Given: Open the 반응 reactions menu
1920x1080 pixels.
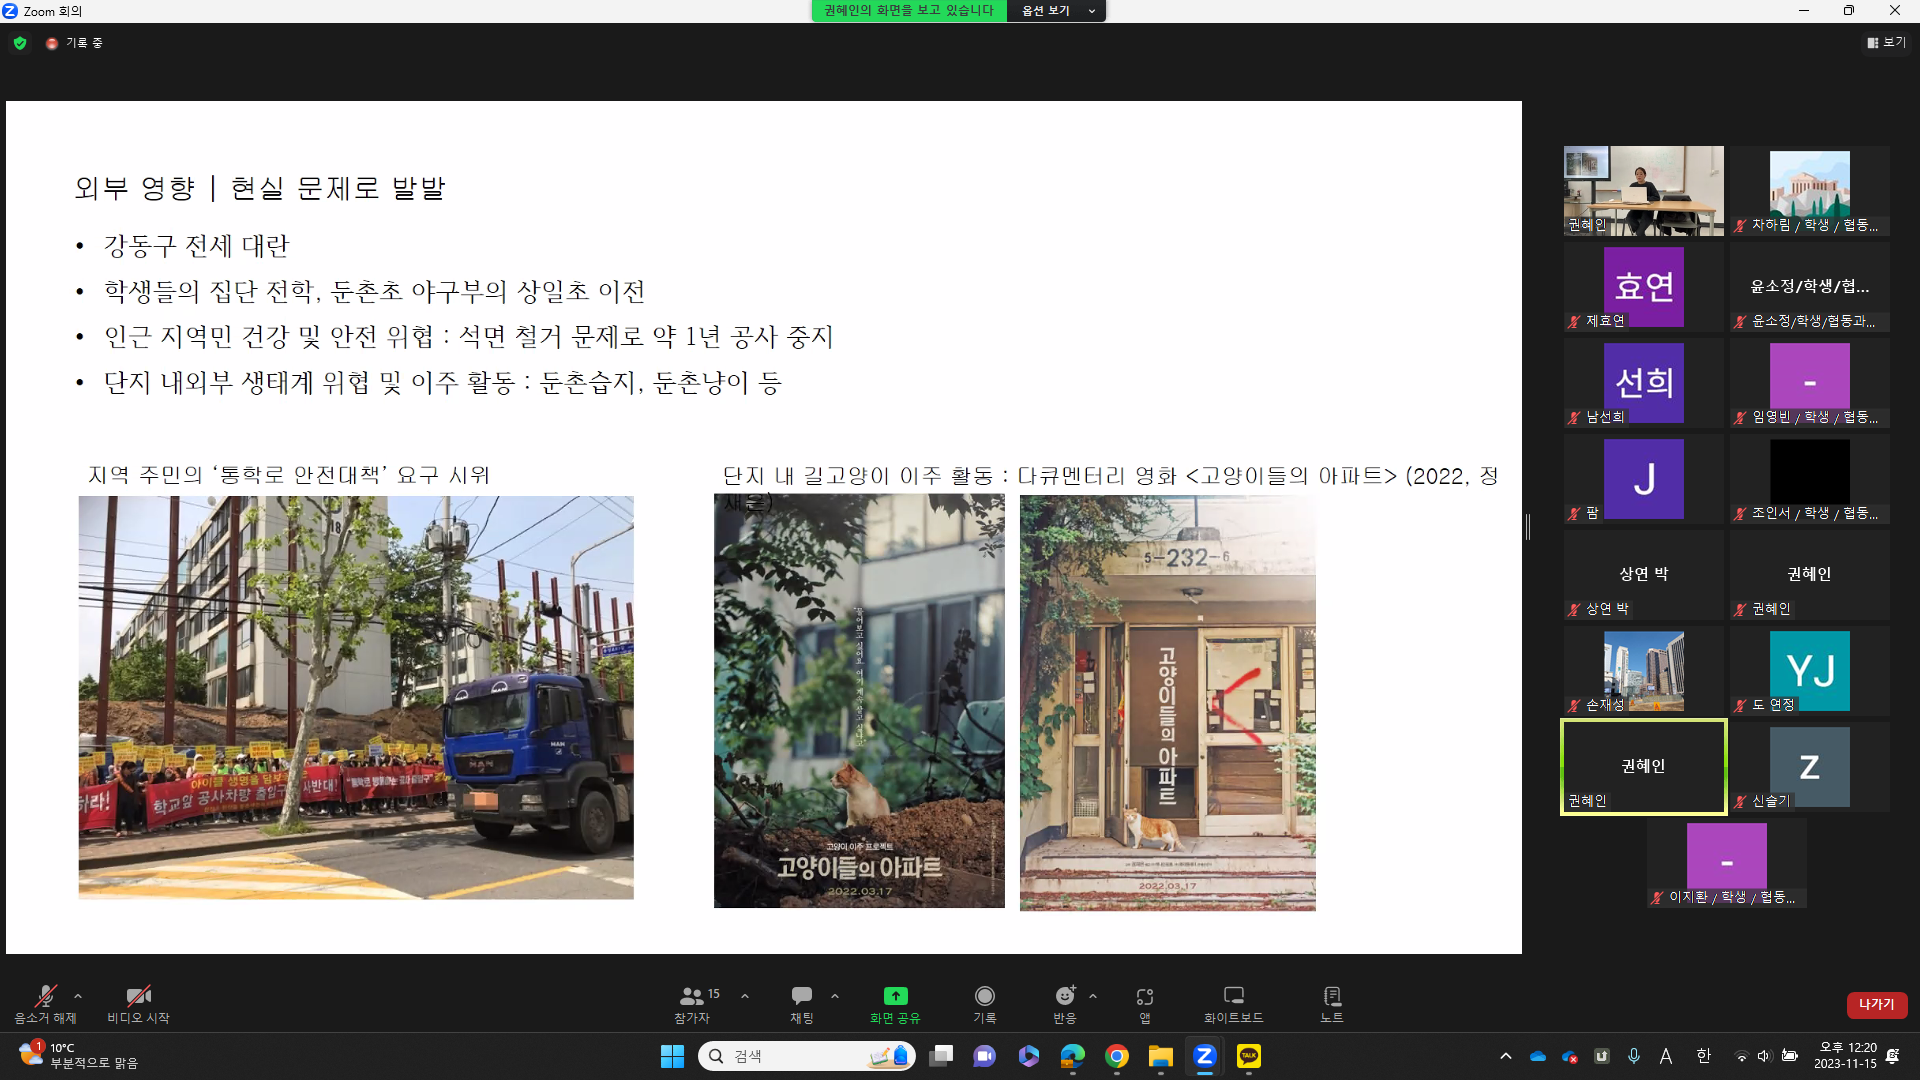Looking at the screenshot, I should [x=1065, y=1004].
